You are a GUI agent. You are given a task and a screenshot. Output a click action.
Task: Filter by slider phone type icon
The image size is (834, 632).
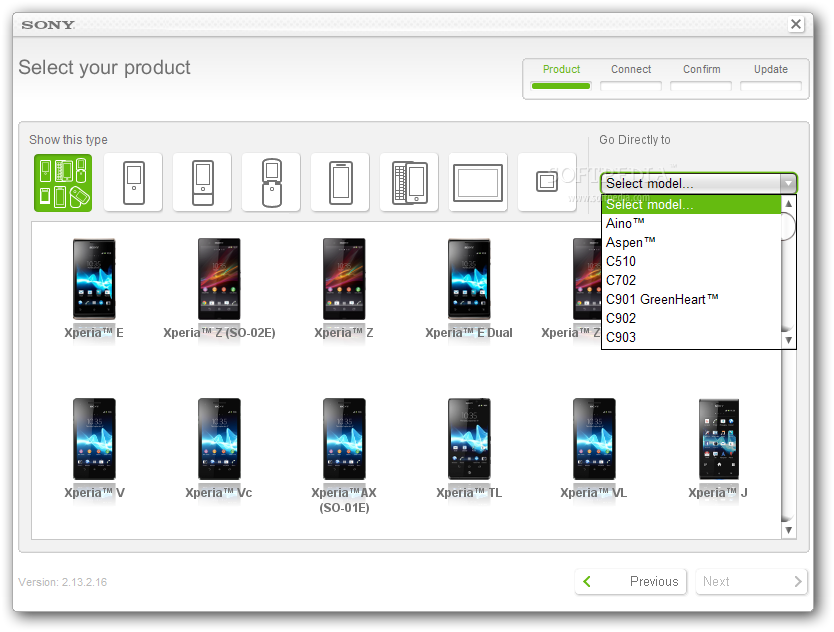click(202, 182)
